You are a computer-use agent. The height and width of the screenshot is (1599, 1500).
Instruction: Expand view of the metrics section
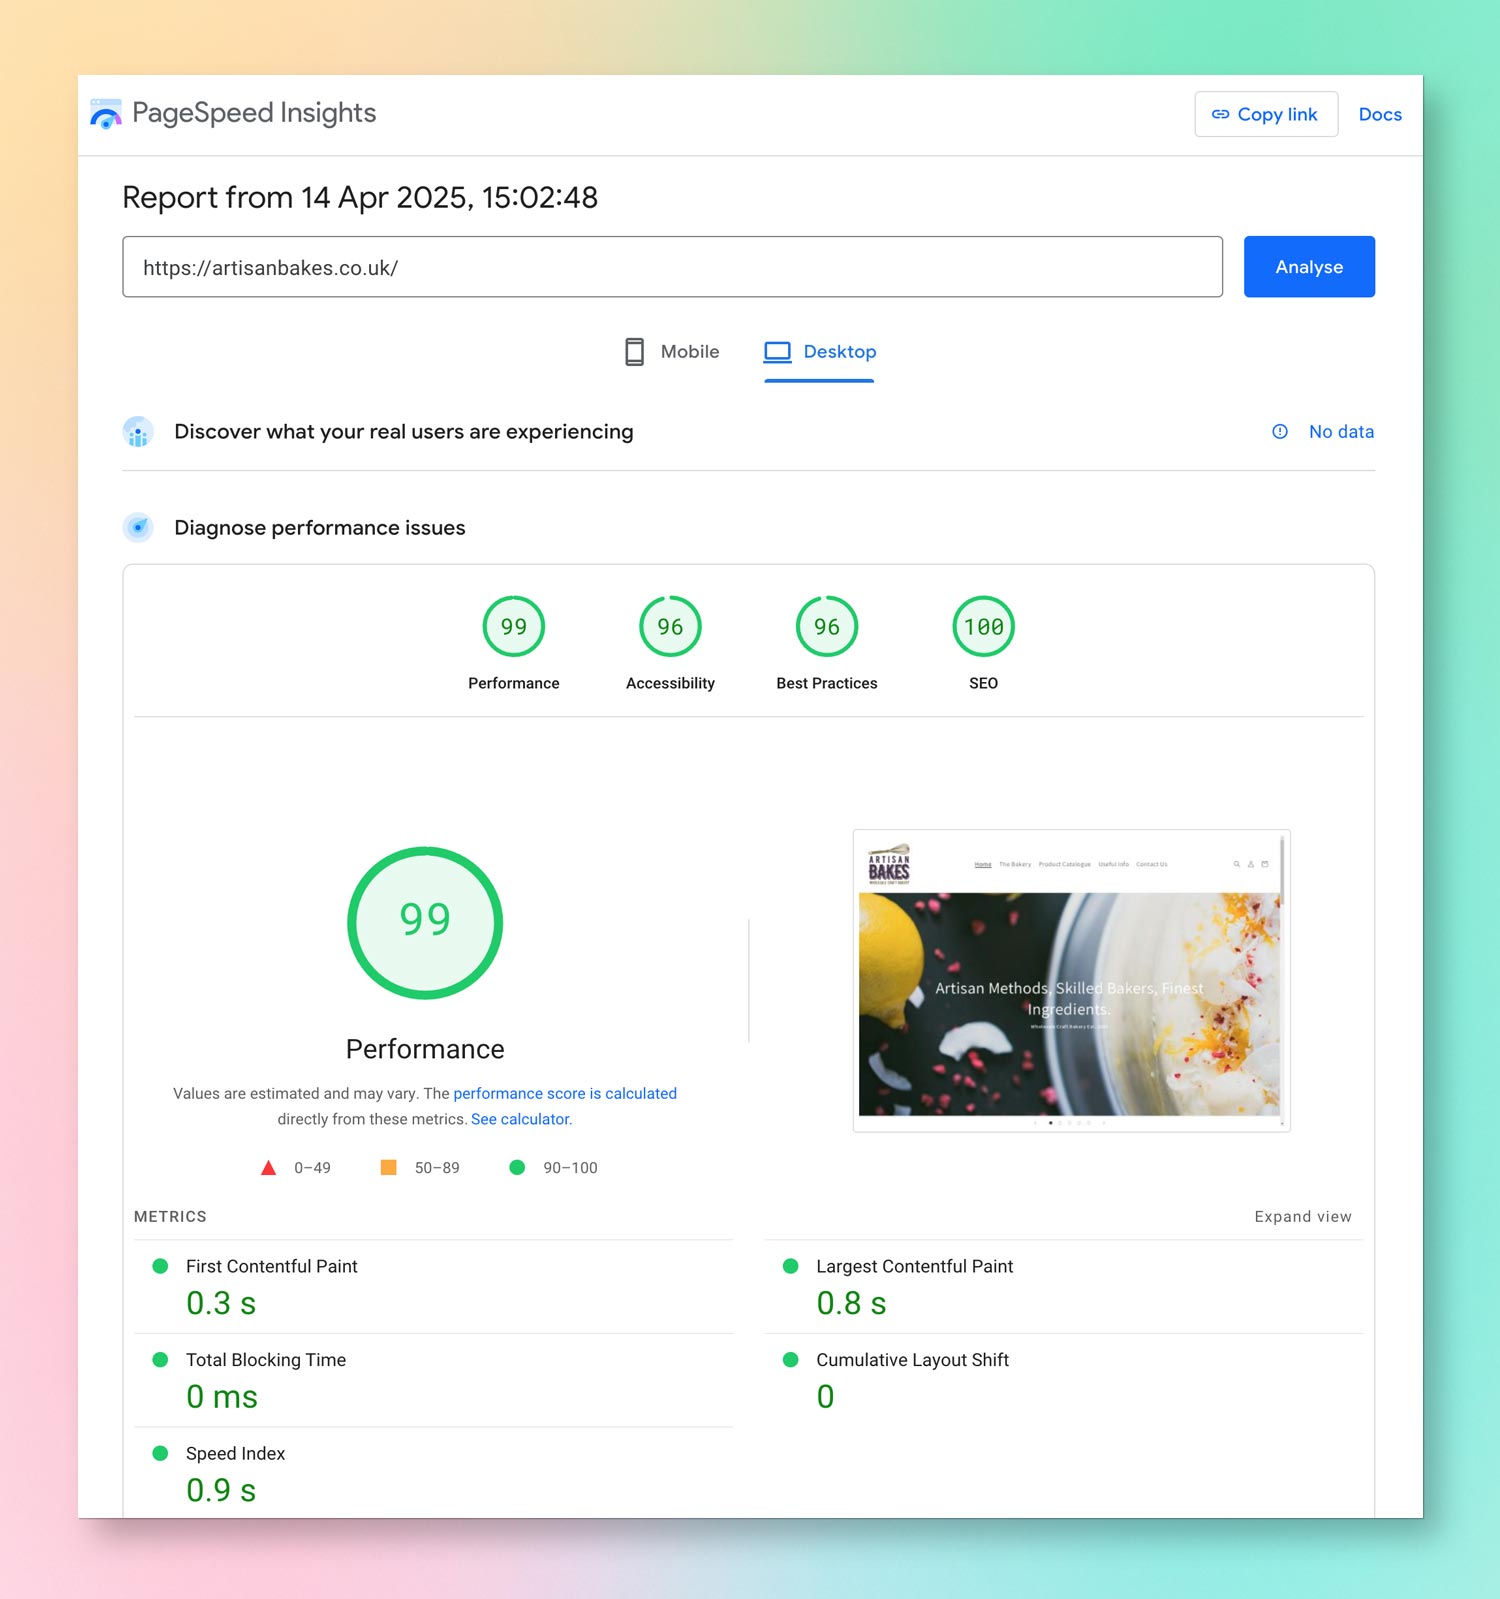coord(1302,1217)
